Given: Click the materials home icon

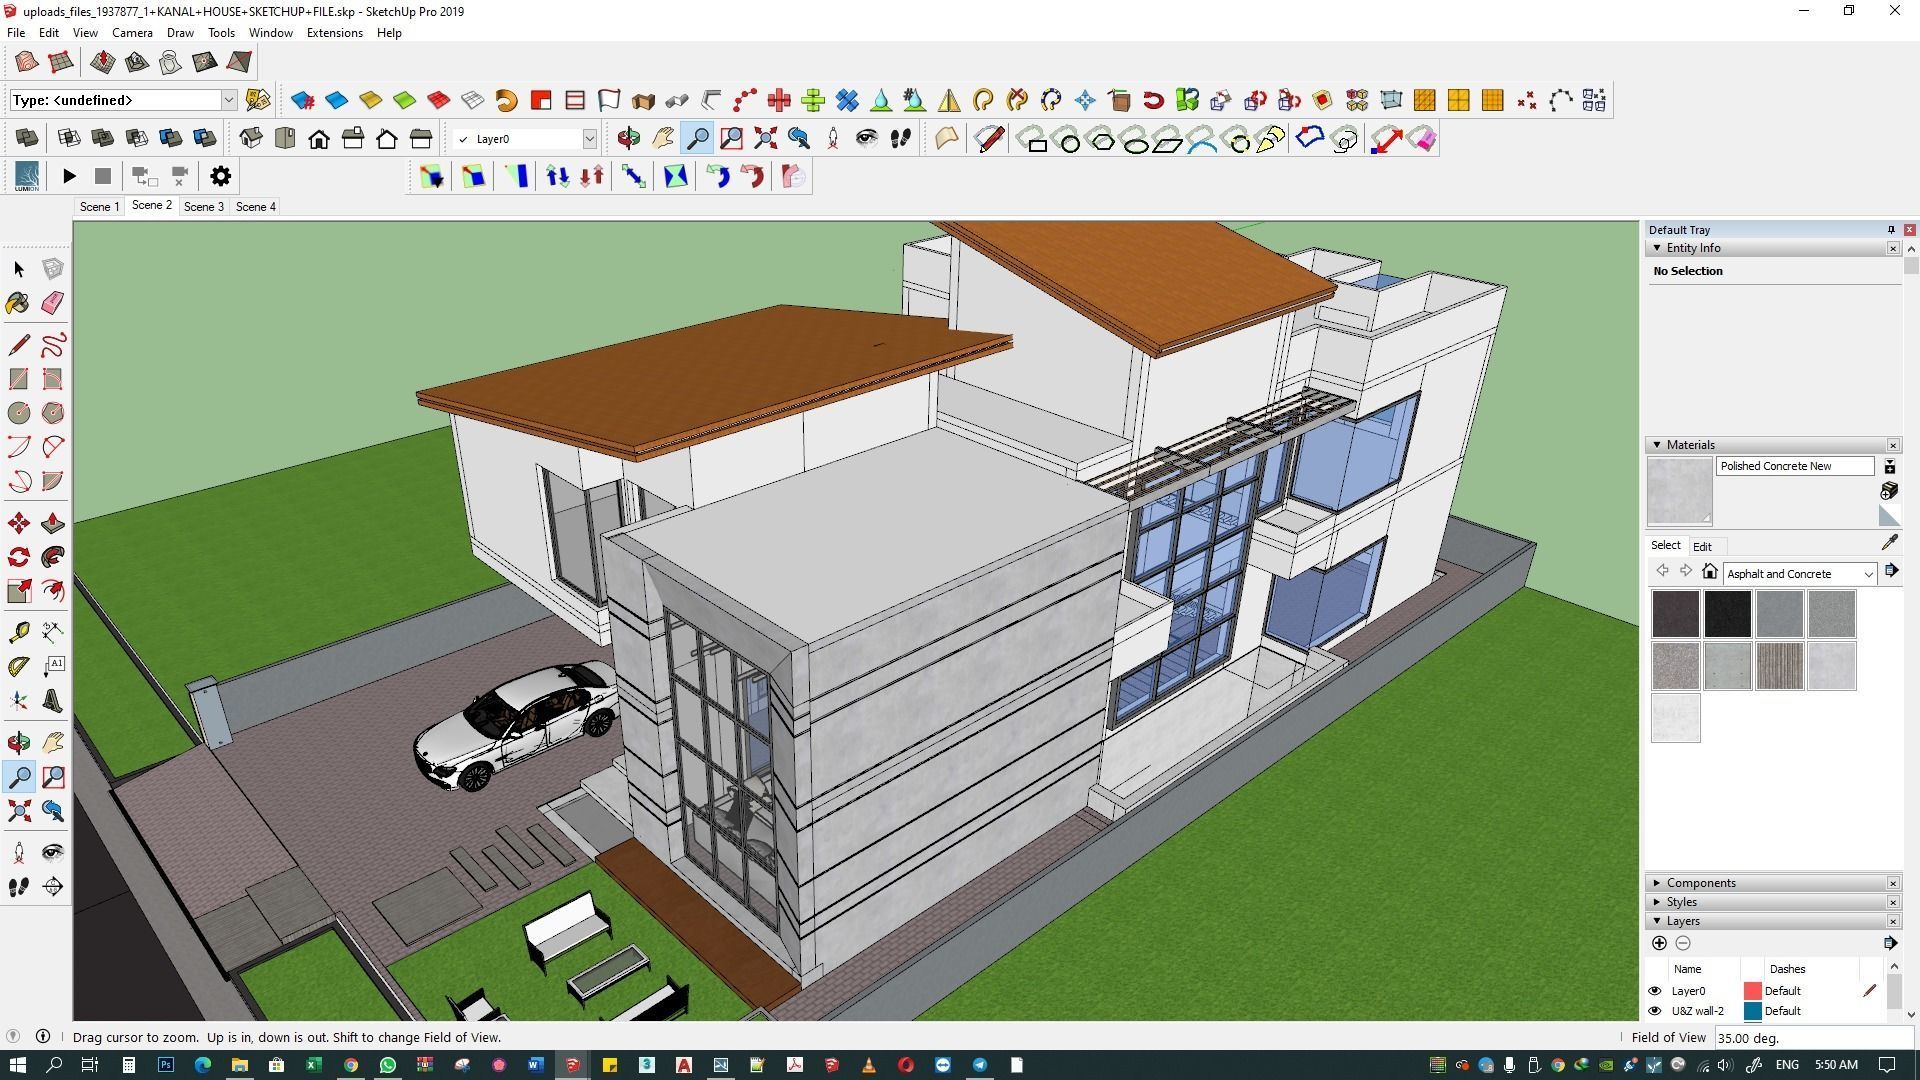Looking at the screenshot, I should 1710,572.
